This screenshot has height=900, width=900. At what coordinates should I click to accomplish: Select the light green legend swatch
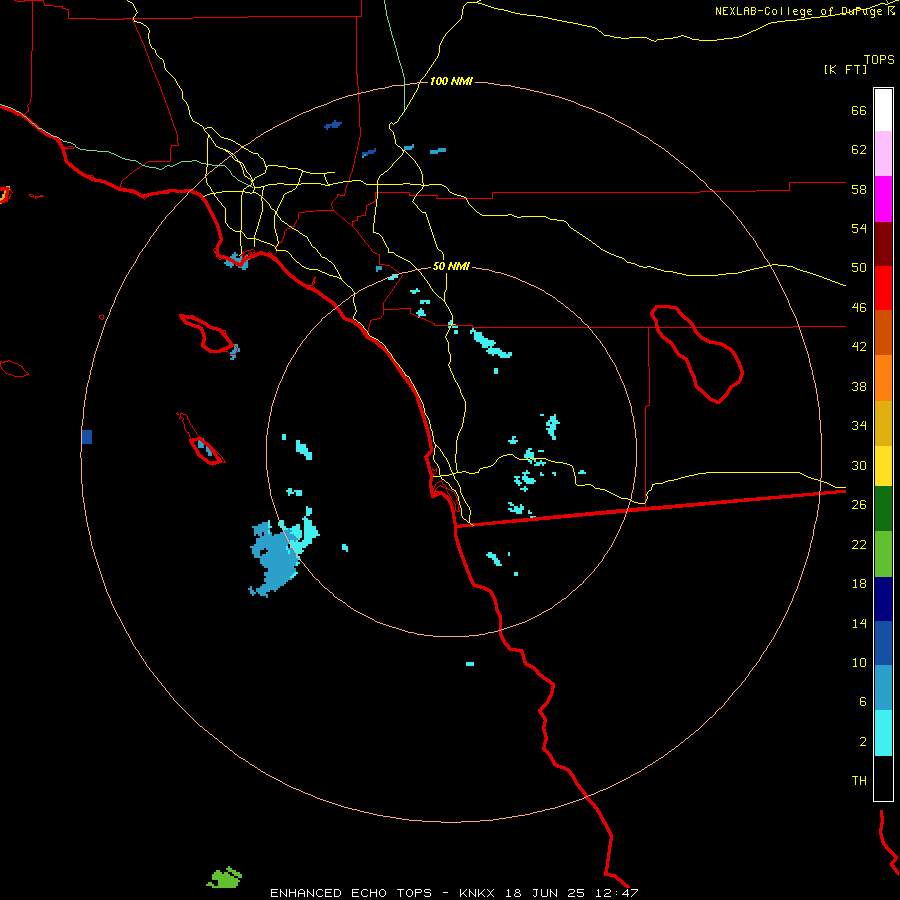[x=883, y=554]
